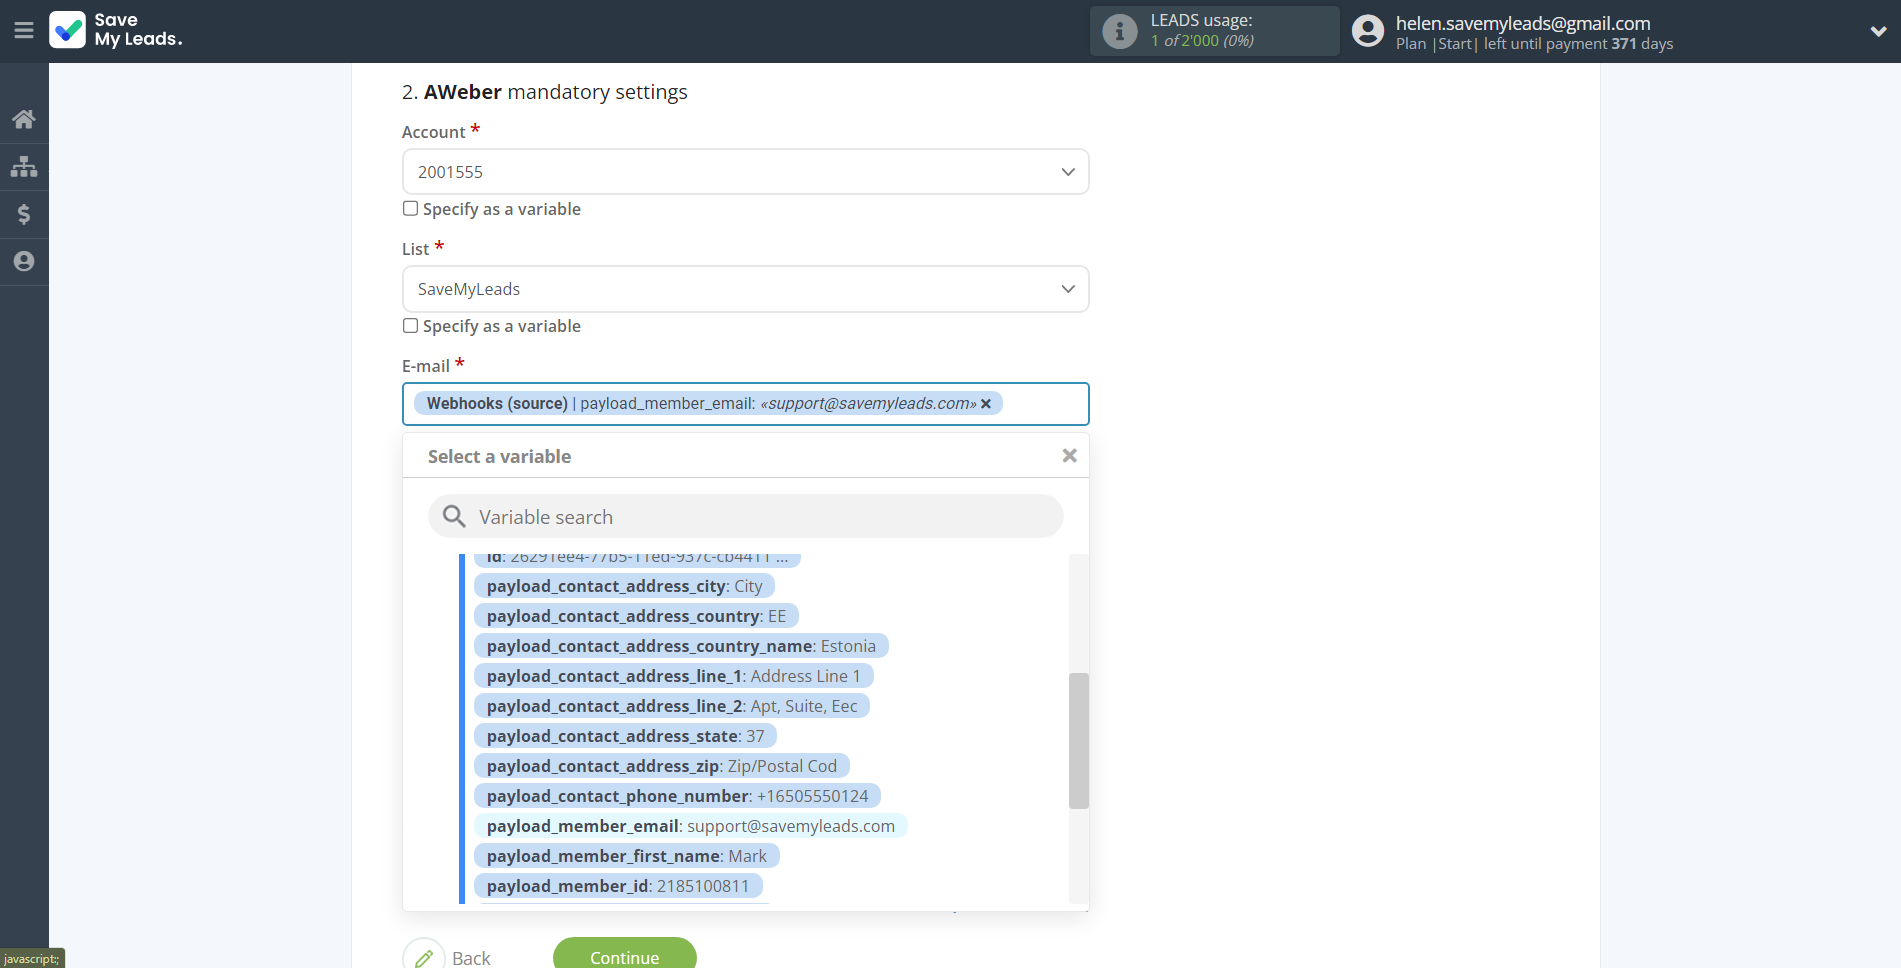Close the Select a variable panel
The image size is (1901, 968).
click(x=1069, y=456)
